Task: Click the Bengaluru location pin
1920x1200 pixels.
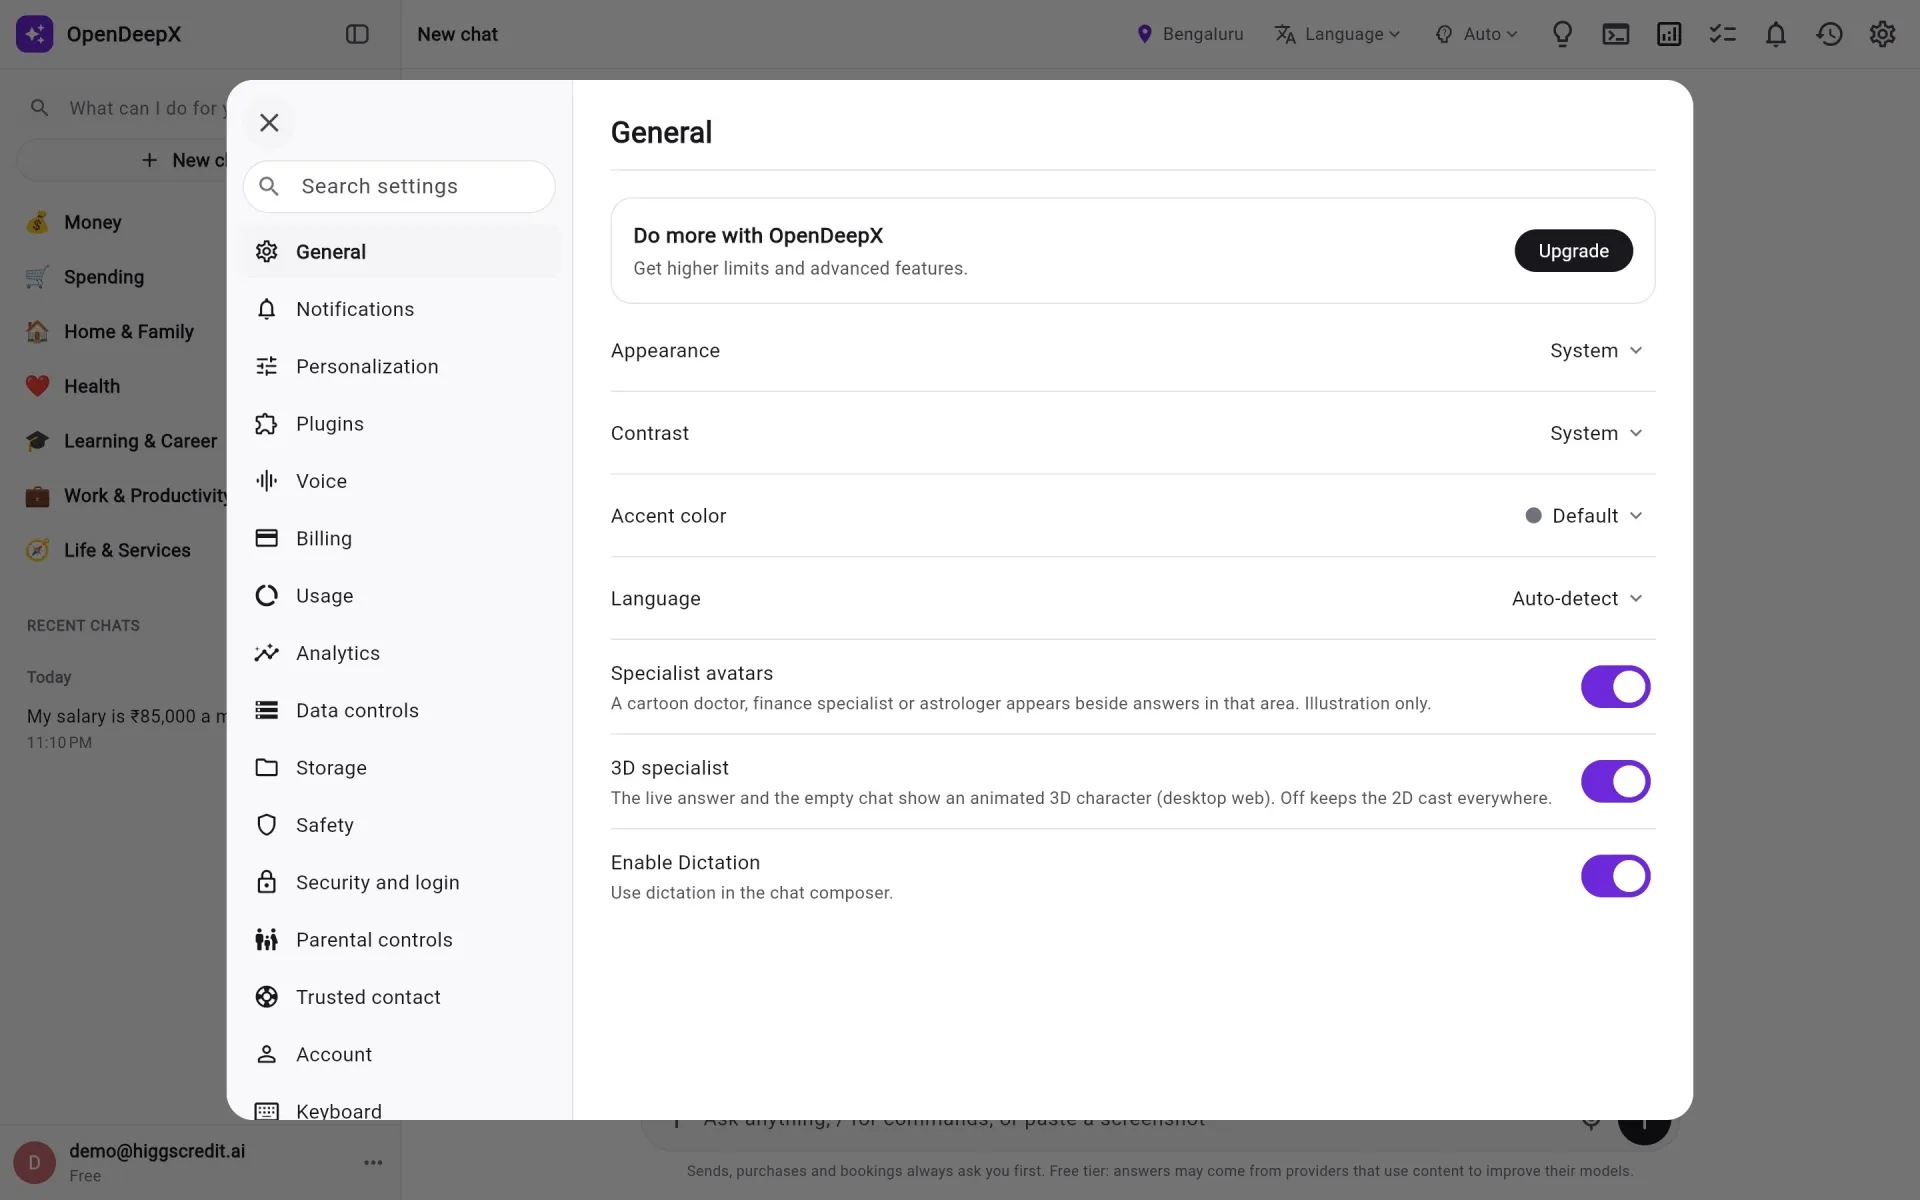Action: tap(1145, 34)
